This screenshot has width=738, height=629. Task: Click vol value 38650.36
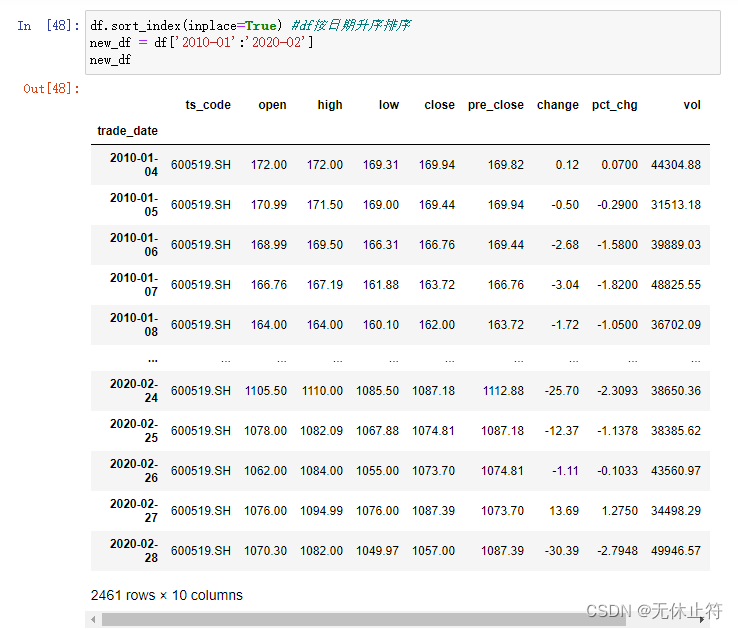click(x=676, y=391)
